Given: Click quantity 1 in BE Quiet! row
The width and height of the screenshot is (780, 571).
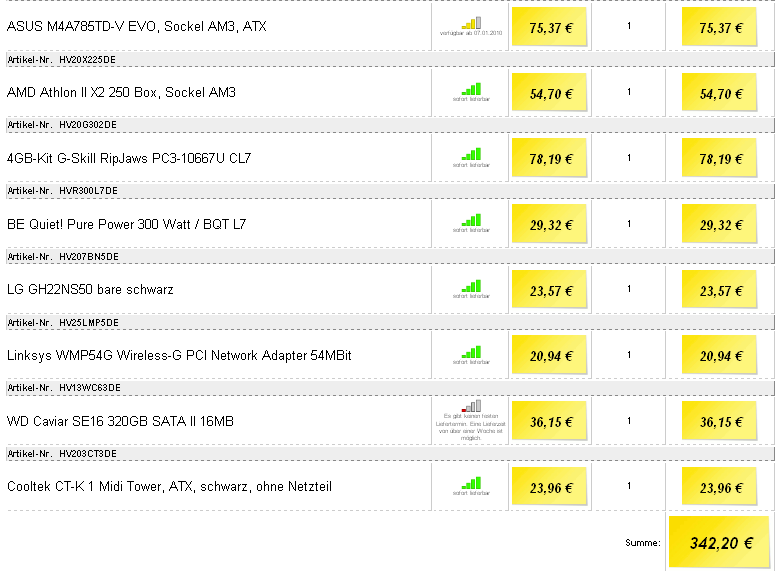Looking at the screenshot, I should click(629, 224).
